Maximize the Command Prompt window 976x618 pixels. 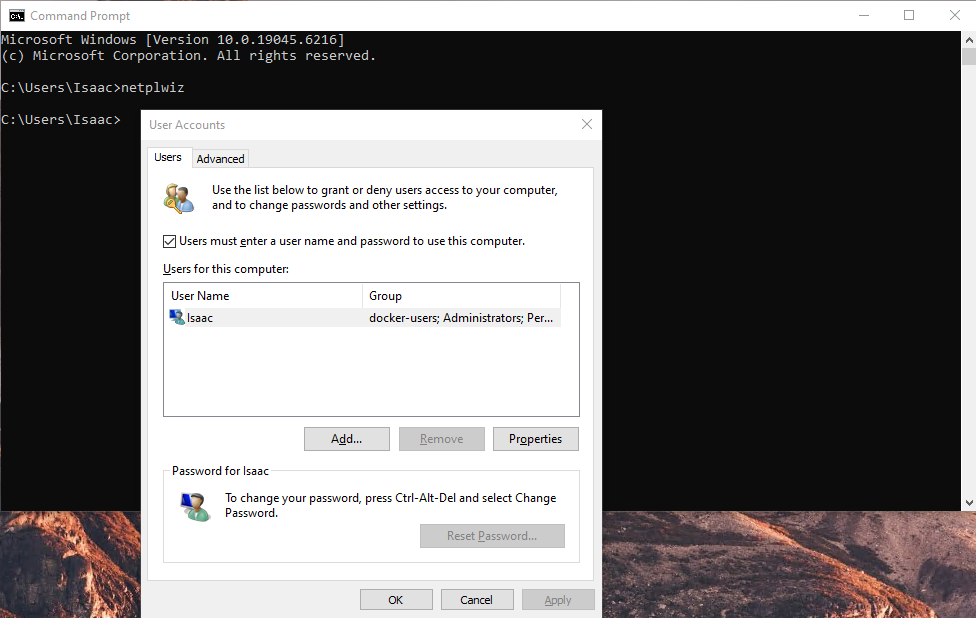click(x=909, y=16)
